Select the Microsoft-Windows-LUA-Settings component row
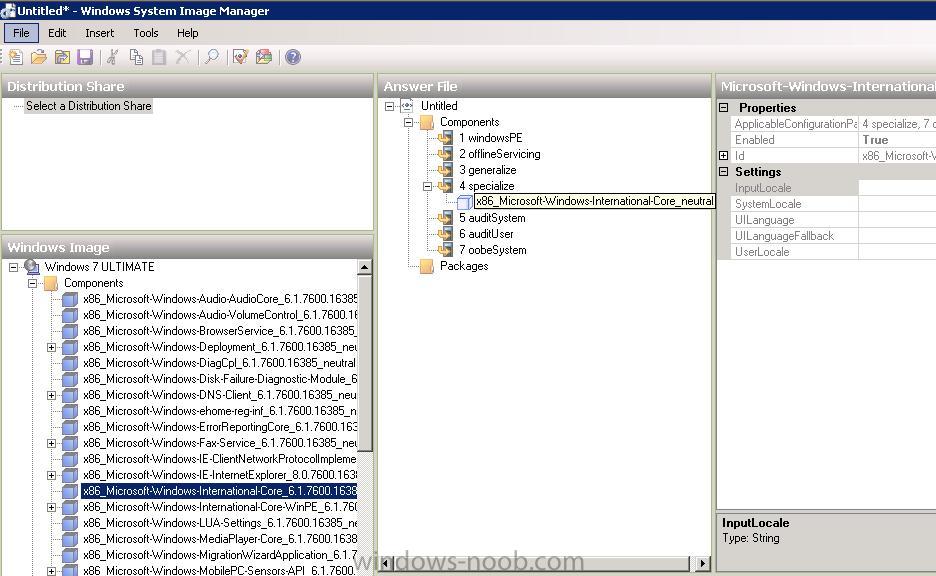Image resolution: width=936 pixels, height=576 pixels. [220, 523]
